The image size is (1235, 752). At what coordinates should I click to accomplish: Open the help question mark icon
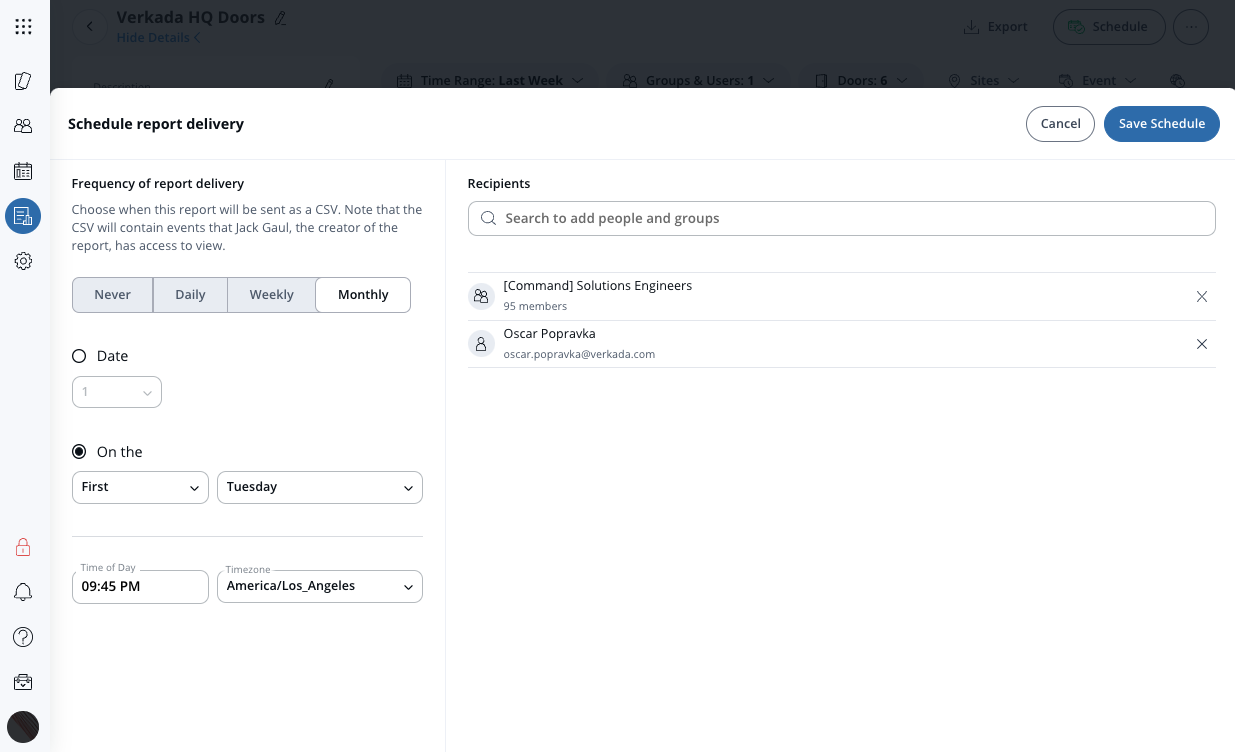[x=23, y=637]
